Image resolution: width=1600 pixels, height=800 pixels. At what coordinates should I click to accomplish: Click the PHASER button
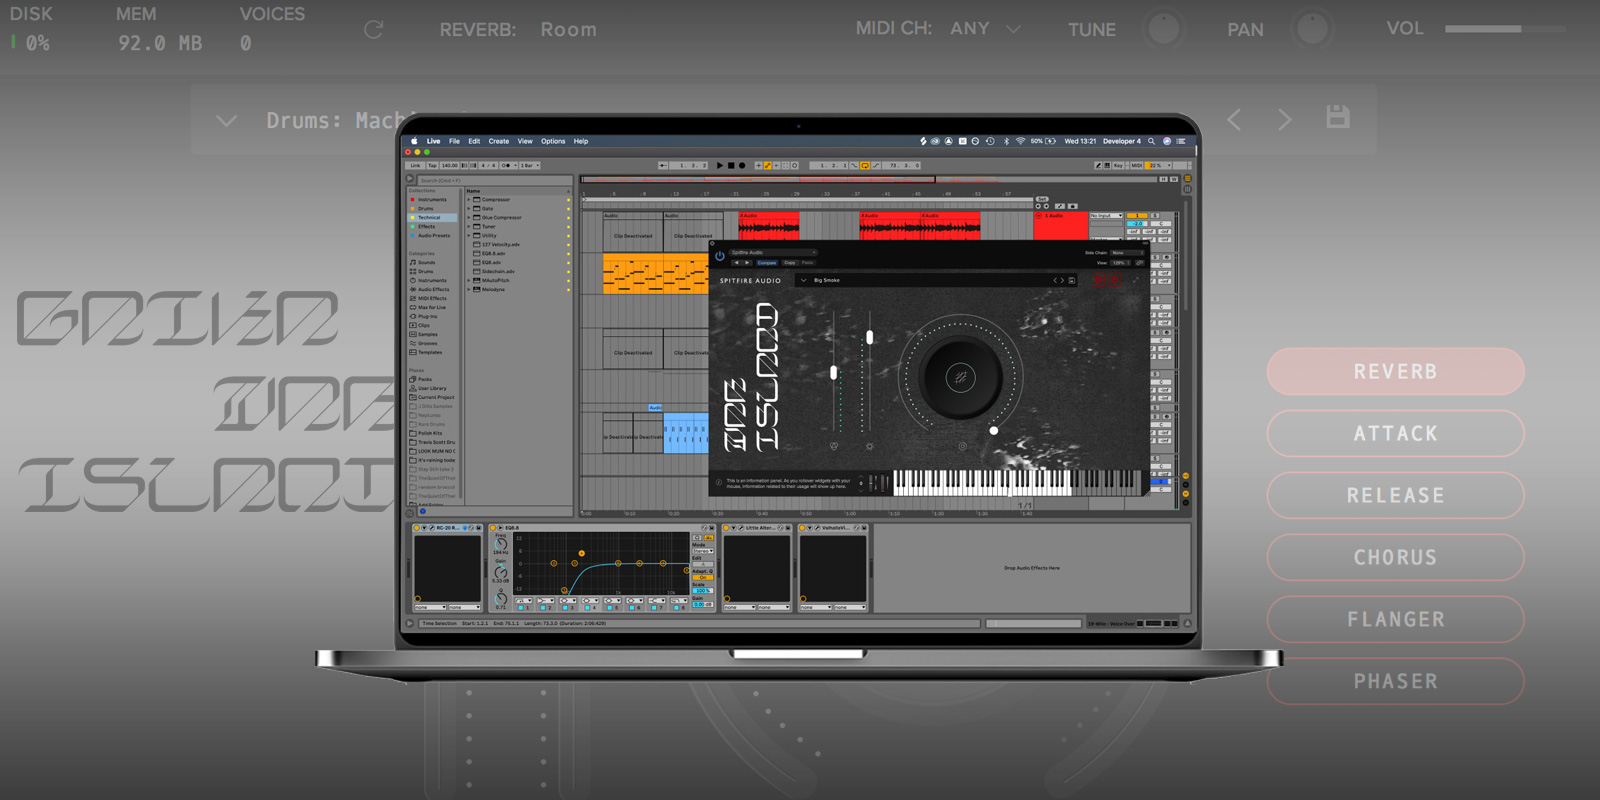point(1396,682)
